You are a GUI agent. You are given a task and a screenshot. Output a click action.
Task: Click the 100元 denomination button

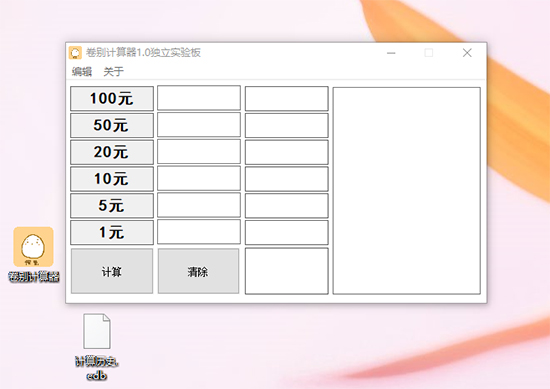(112, 99)
